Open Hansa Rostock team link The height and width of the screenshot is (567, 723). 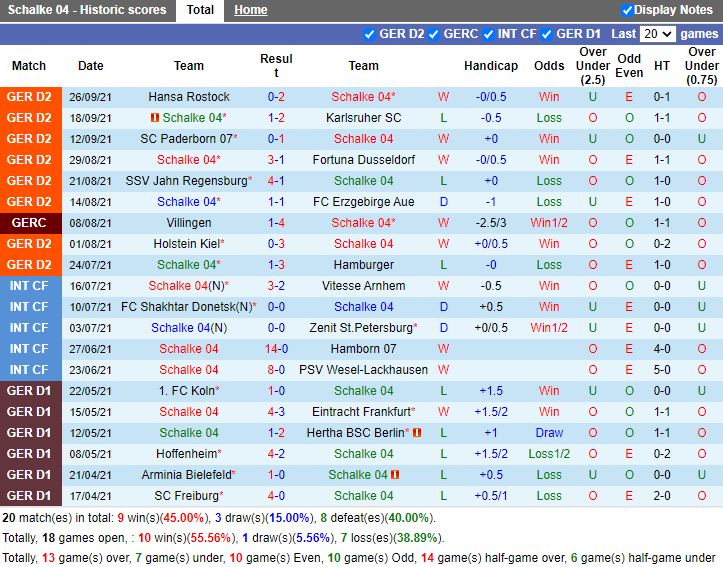[x=188, y=97]
